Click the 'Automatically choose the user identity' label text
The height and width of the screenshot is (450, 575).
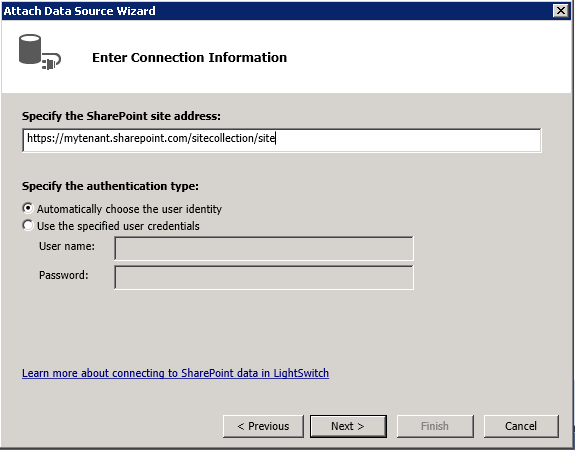pos(129,209)
